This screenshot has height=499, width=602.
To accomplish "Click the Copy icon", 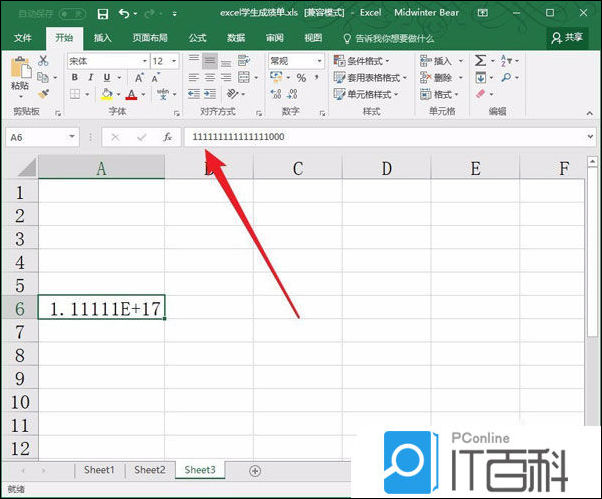I will pos(43,77).
